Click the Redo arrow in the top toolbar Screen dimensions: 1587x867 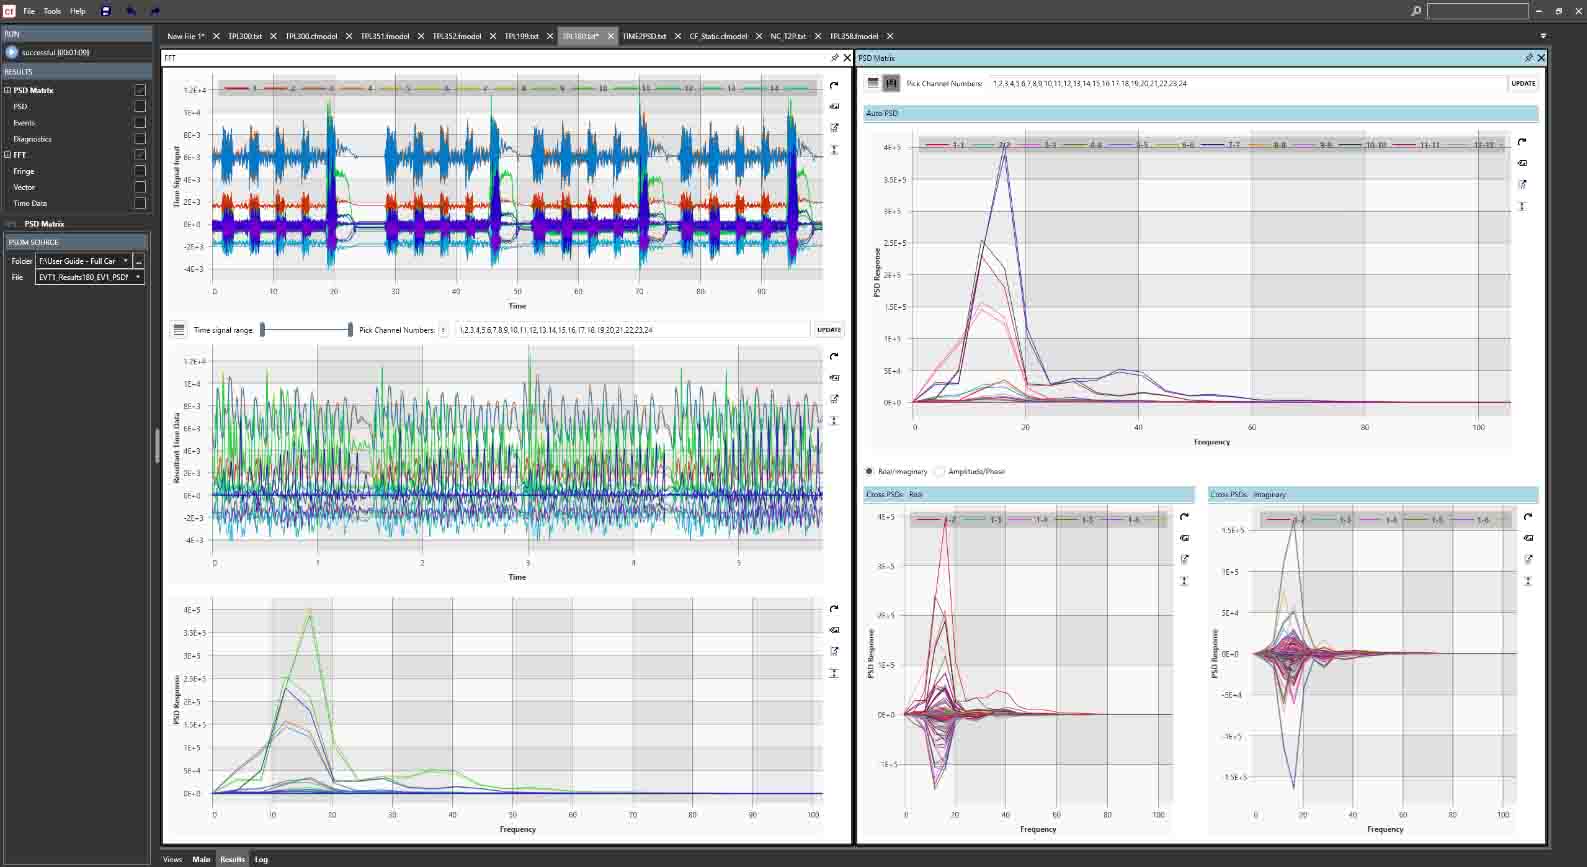tap(155, 11)
